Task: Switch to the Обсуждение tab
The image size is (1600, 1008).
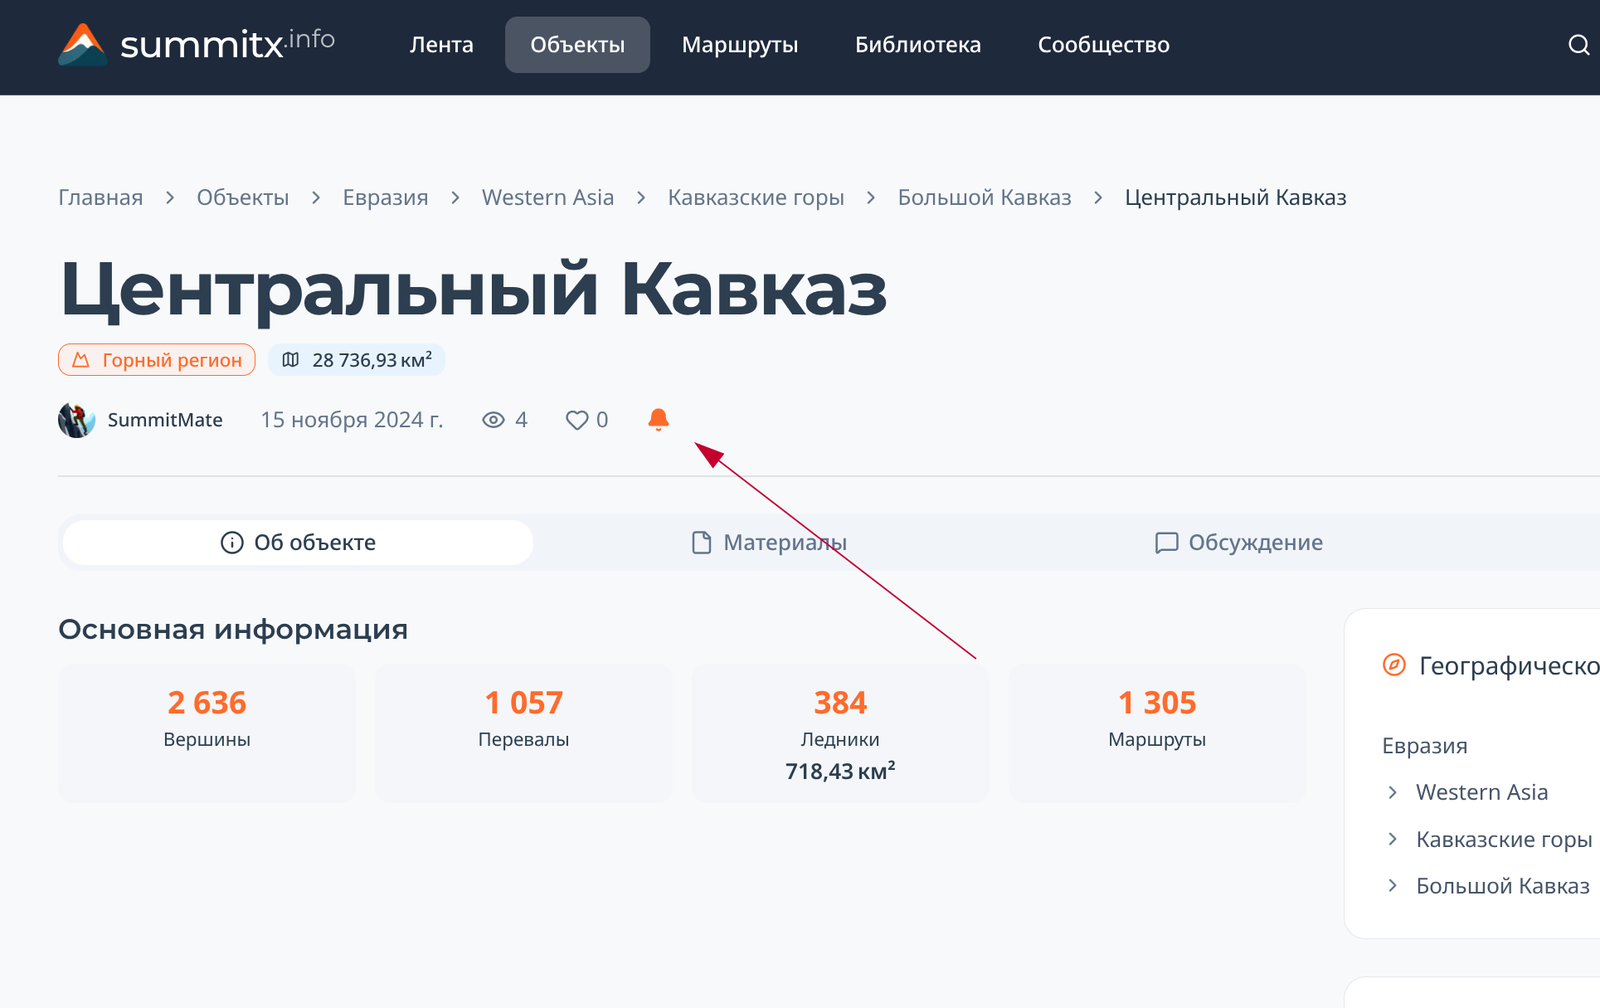Action: tap(1239, 543)
